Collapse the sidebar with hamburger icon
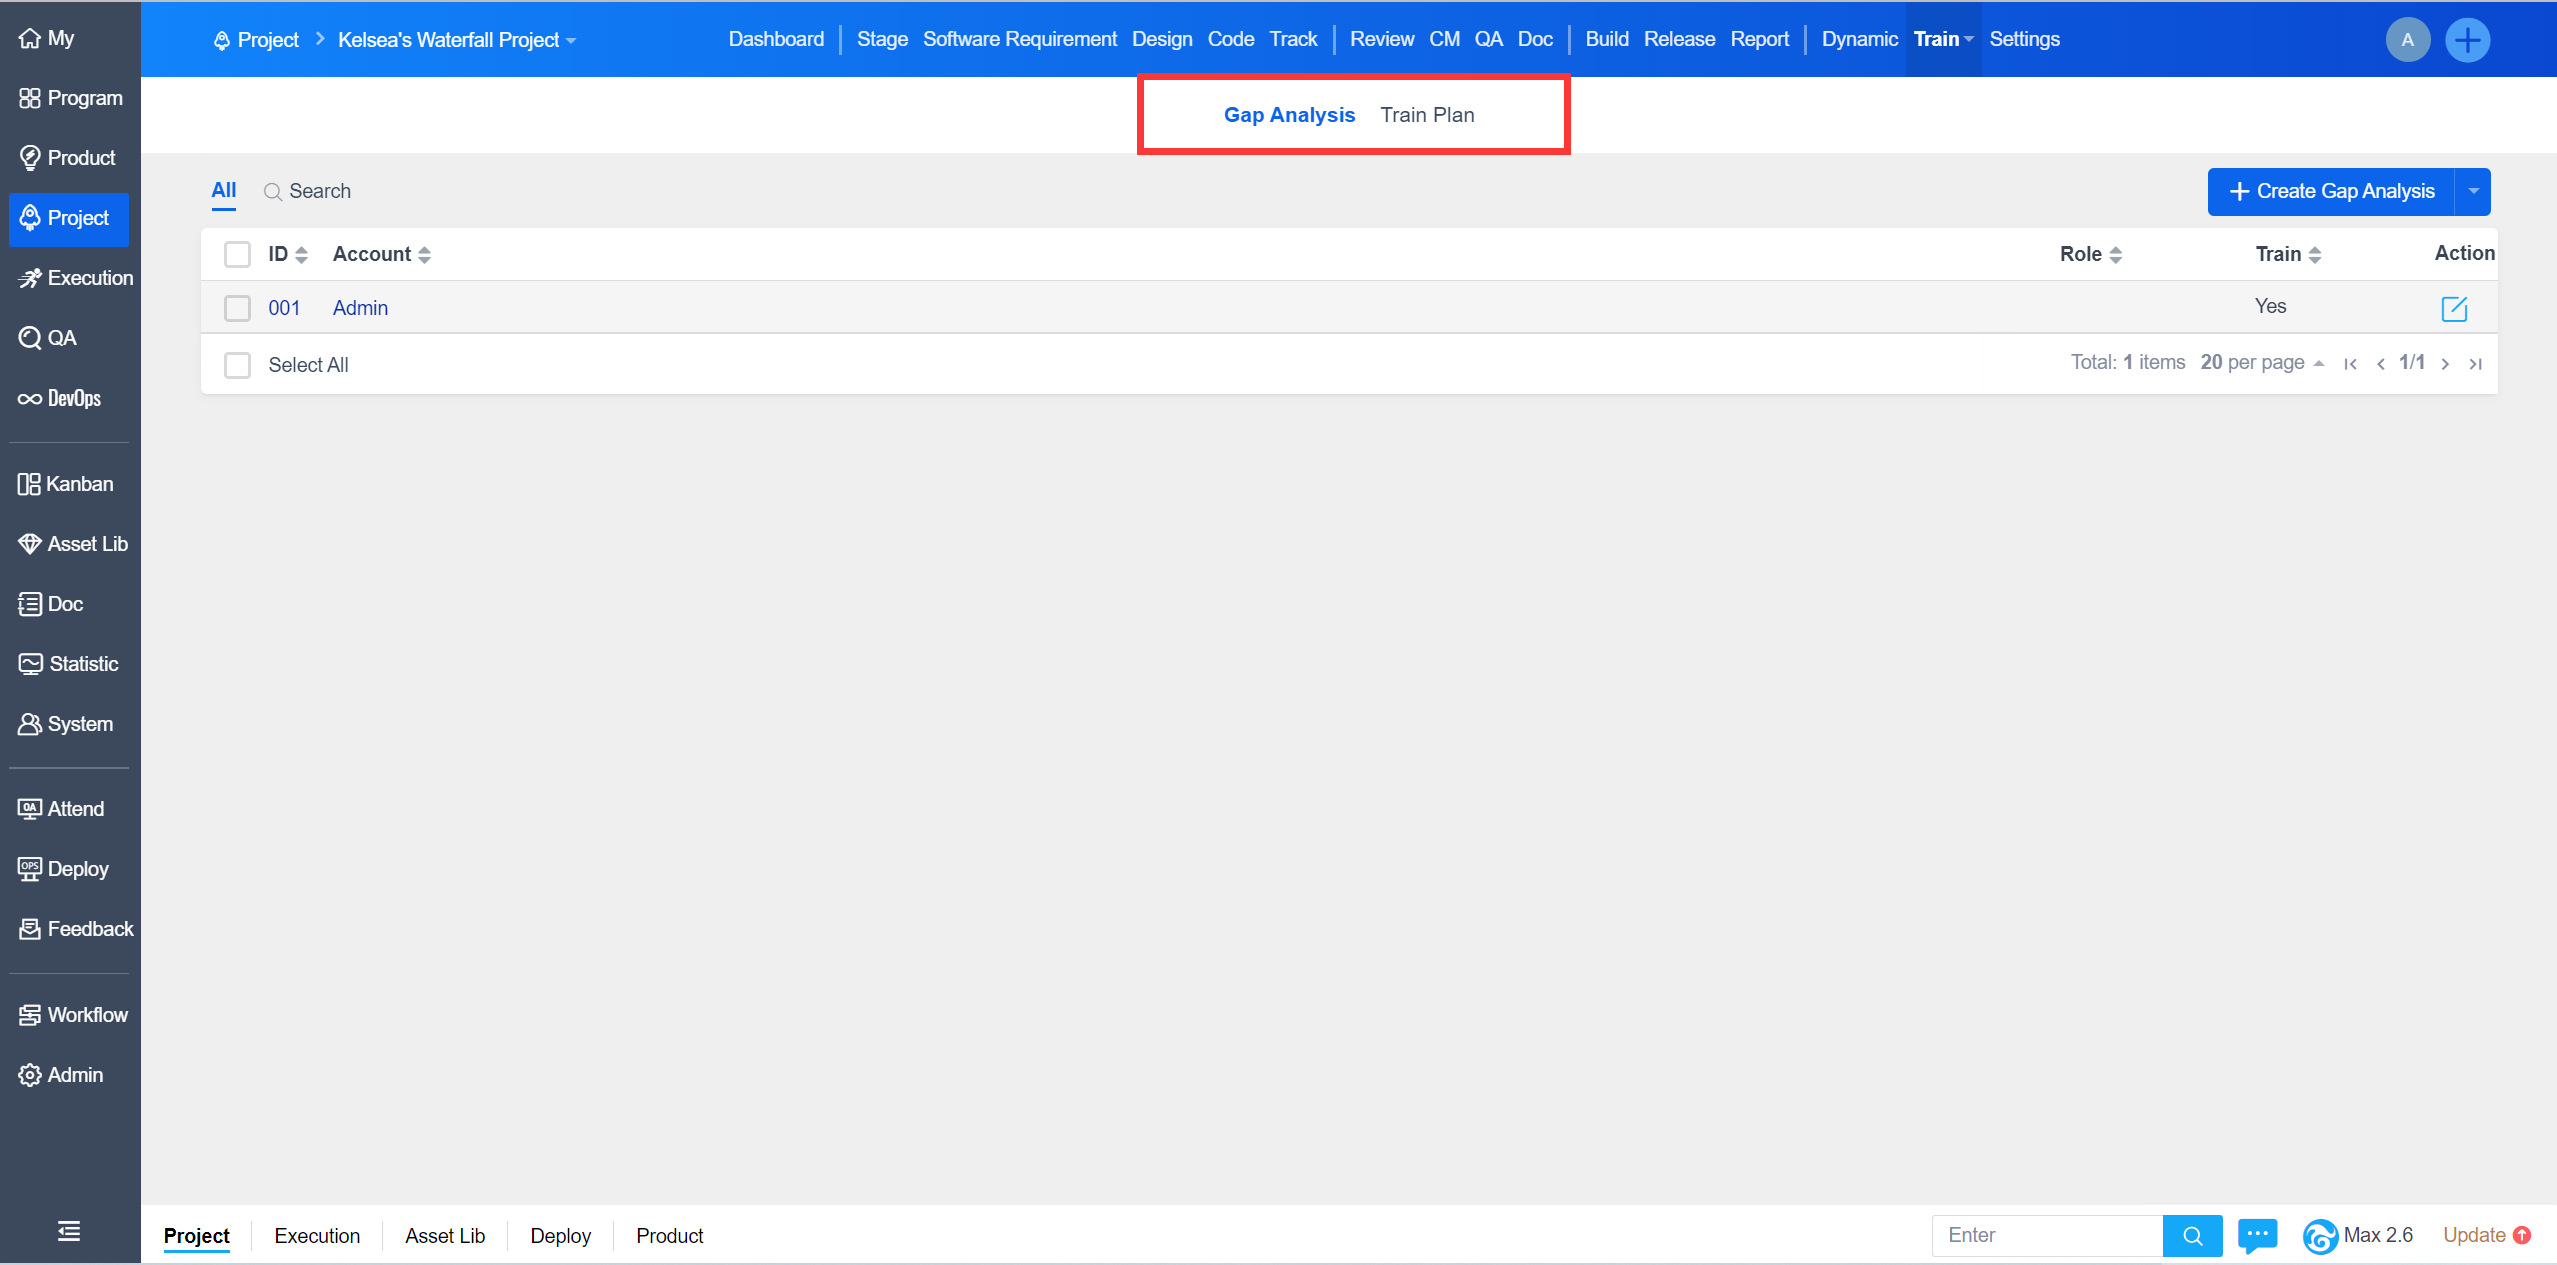Viewport: 2557px width, 1265px height. pos(69,1231)
